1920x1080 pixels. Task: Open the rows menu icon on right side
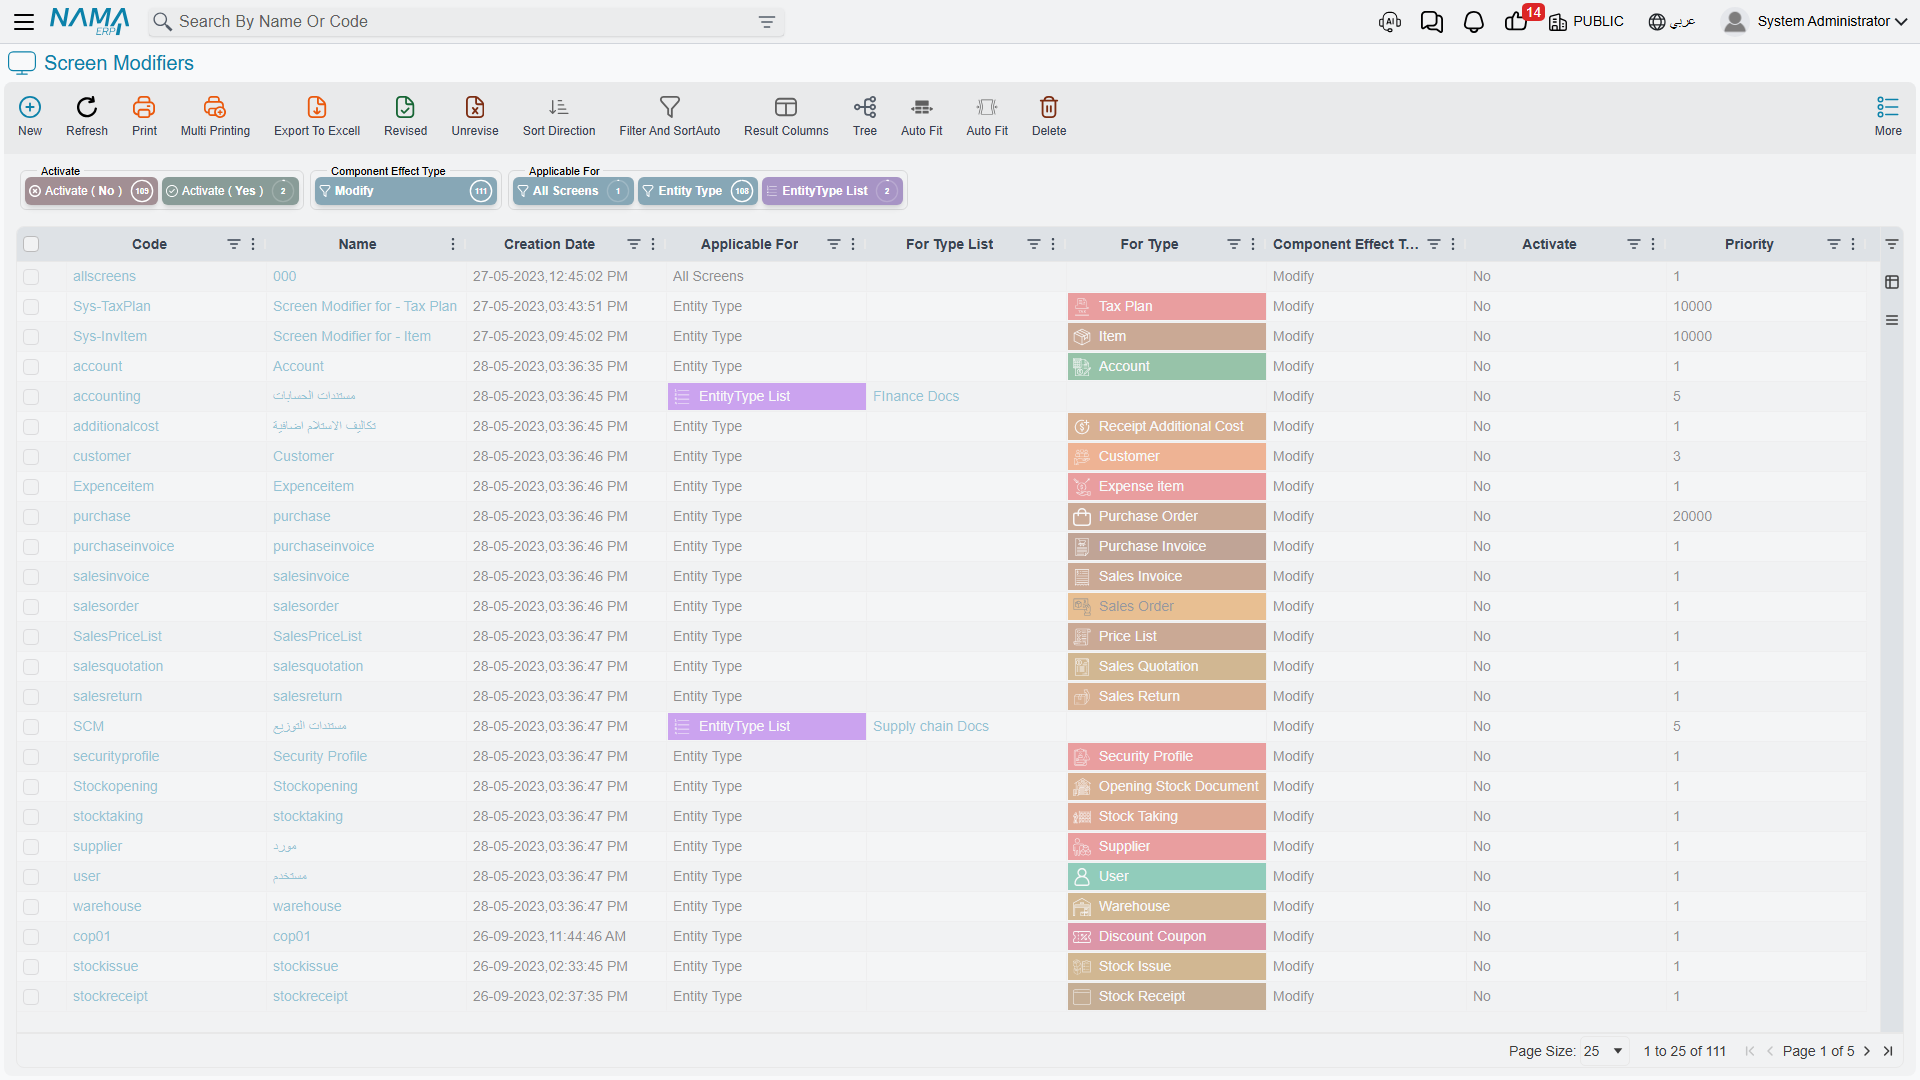(1892, 320)
